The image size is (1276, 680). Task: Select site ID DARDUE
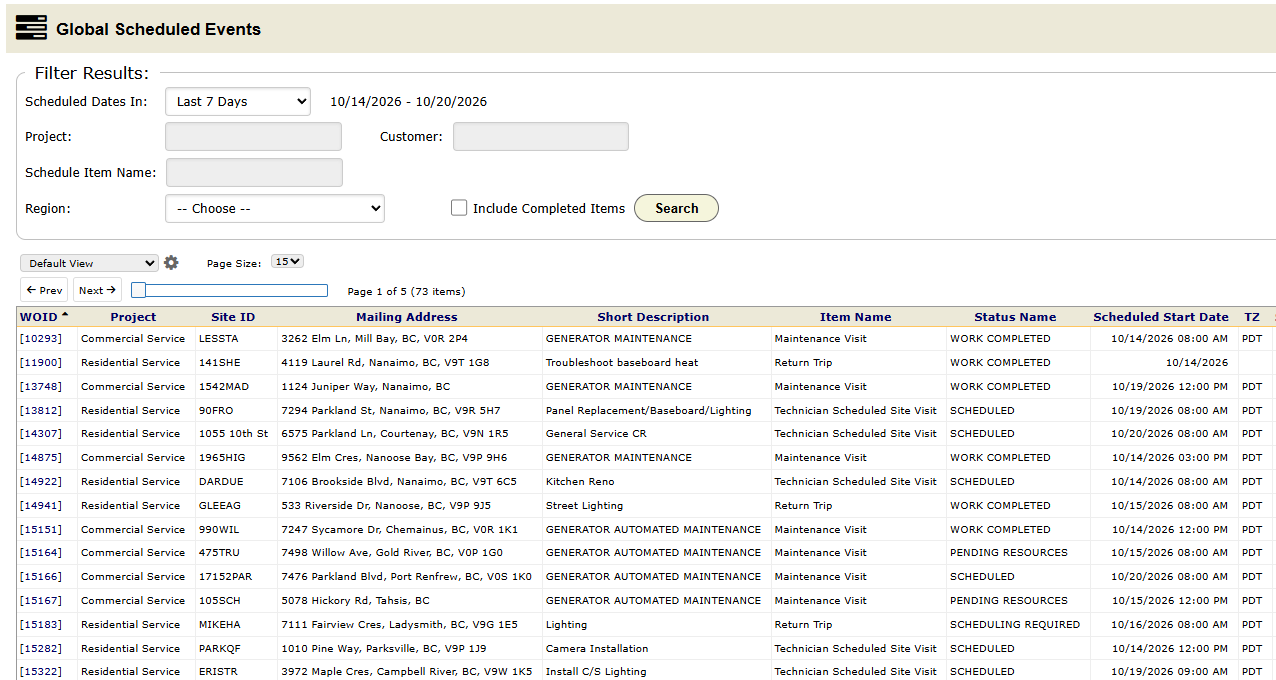tap(221, 481)
